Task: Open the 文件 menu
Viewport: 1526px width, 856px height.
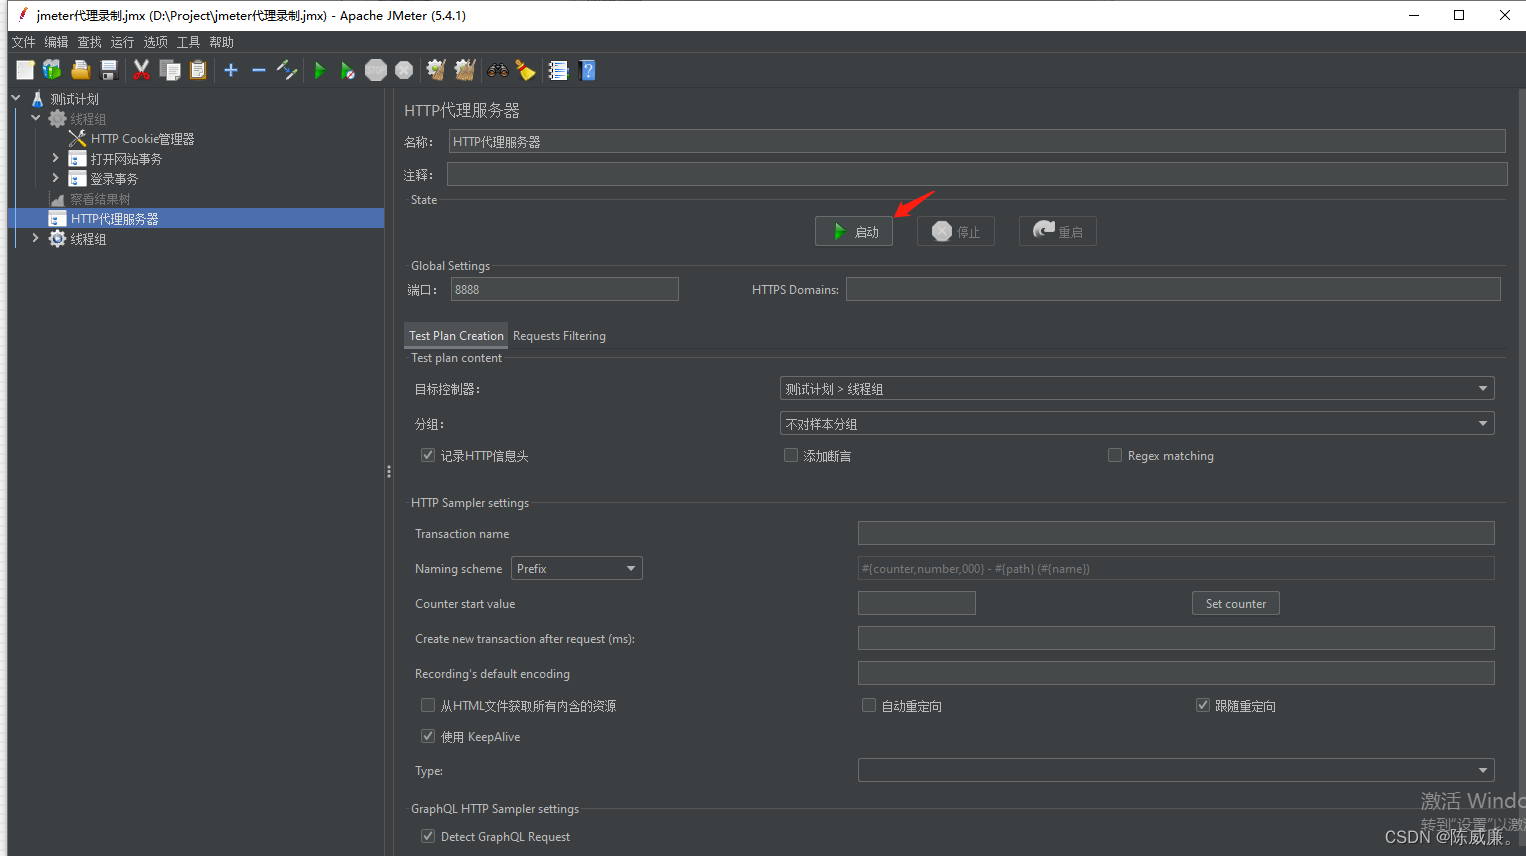Action: coord(23,42)
